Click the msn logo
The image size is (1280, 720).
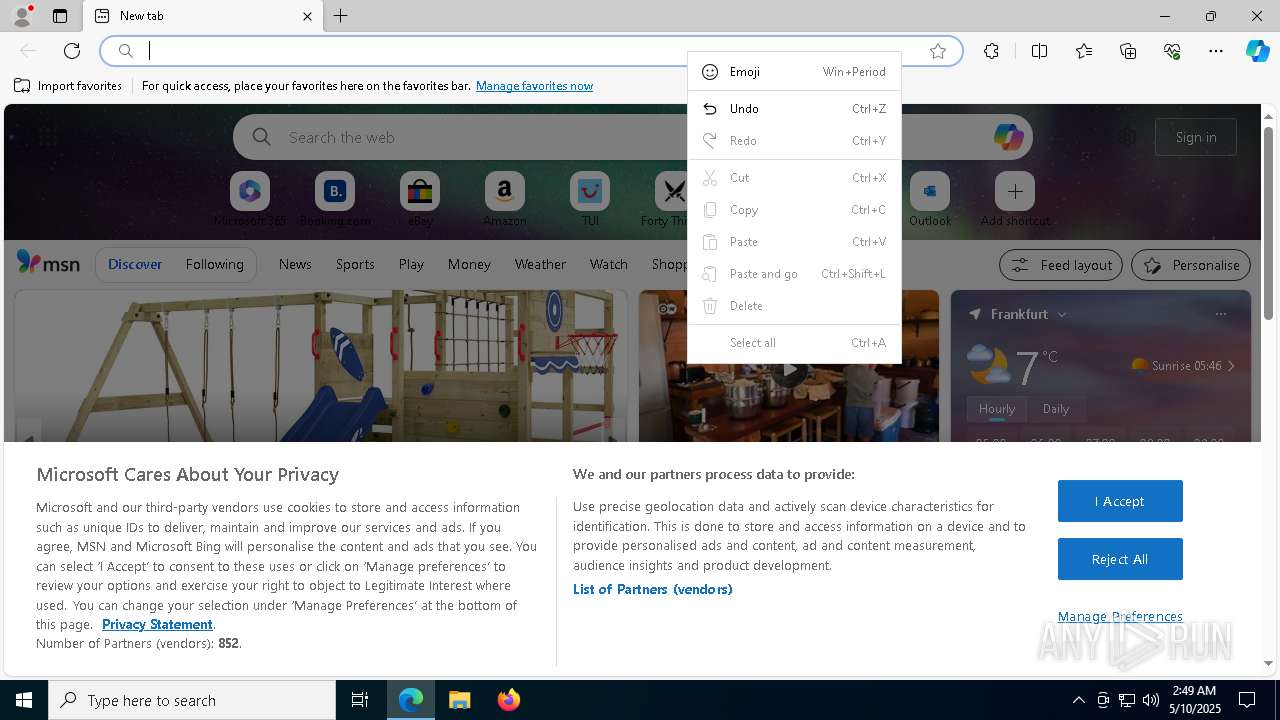tap(48, 263)
